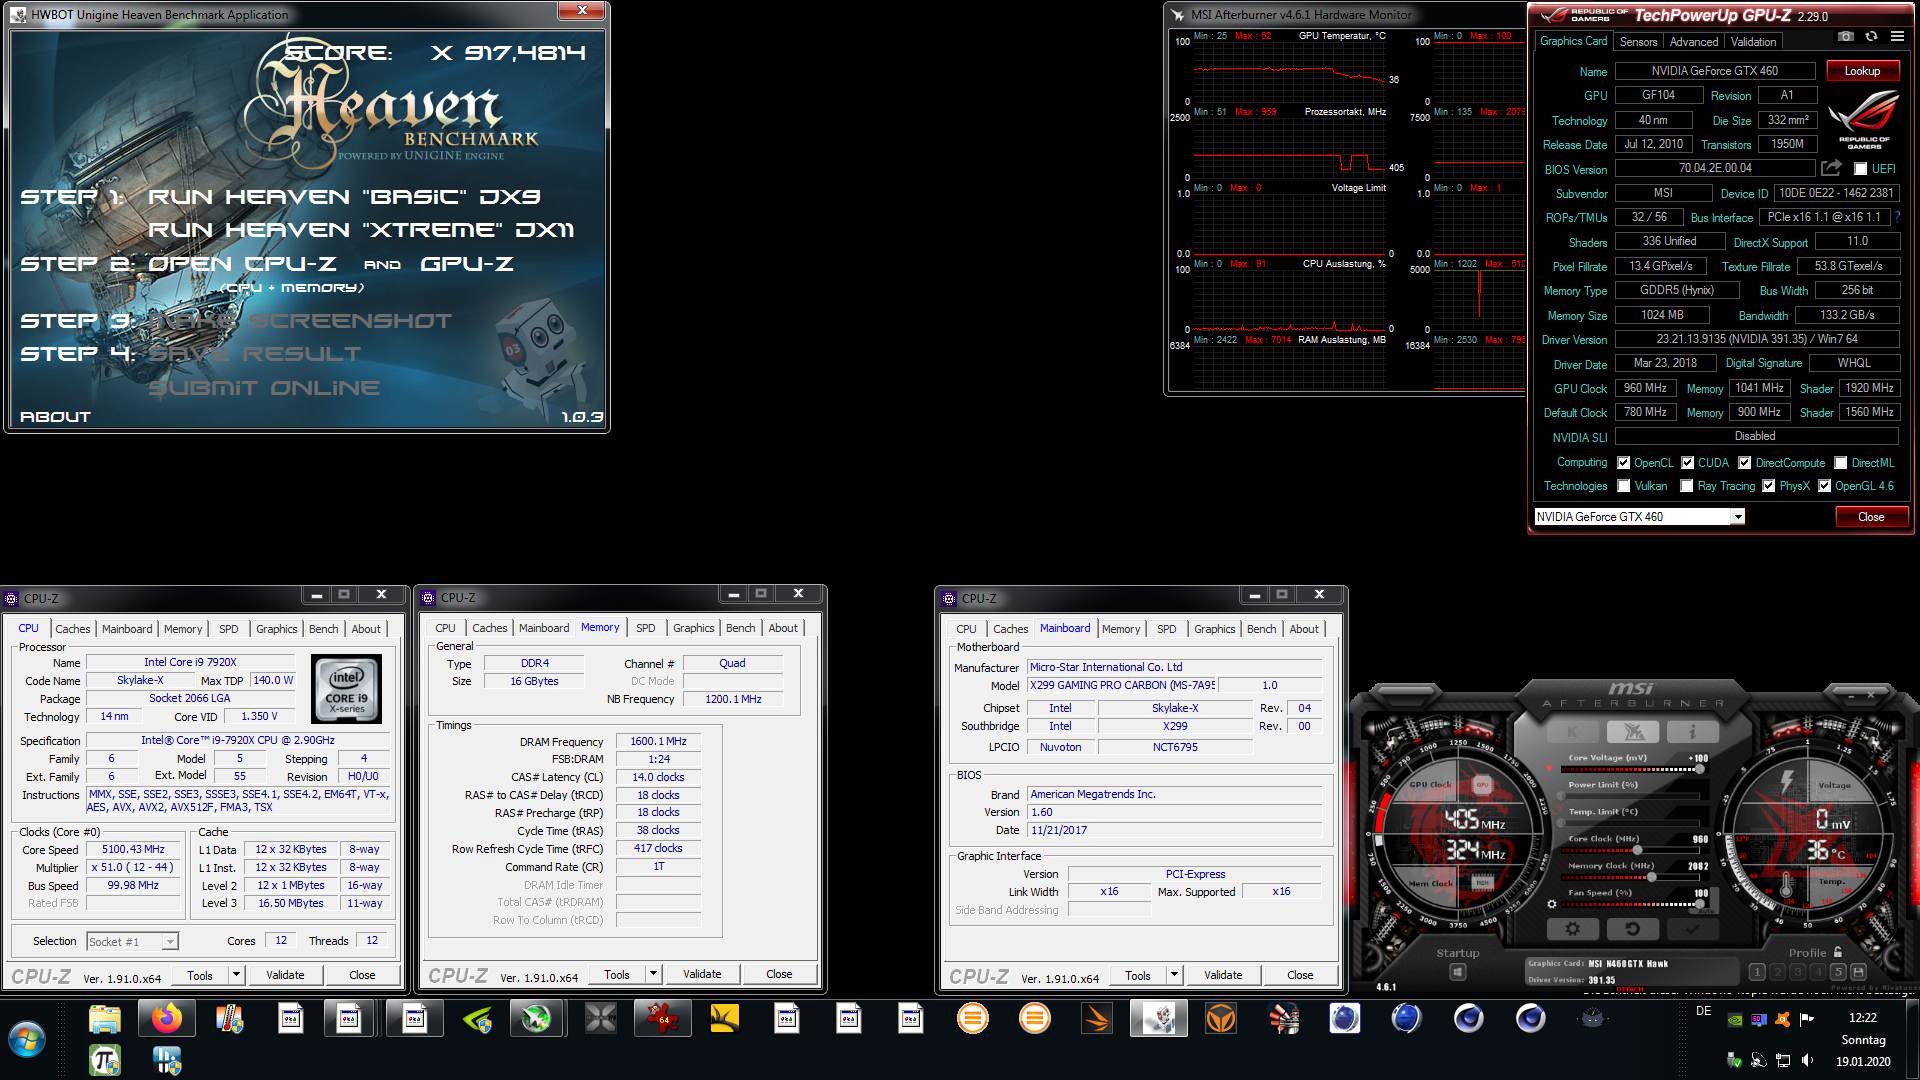The height and width of the screenshot is (1080, 1920).
Task: Switch to Advanced tab in GPU-Z
Action: click(1694, 42)
